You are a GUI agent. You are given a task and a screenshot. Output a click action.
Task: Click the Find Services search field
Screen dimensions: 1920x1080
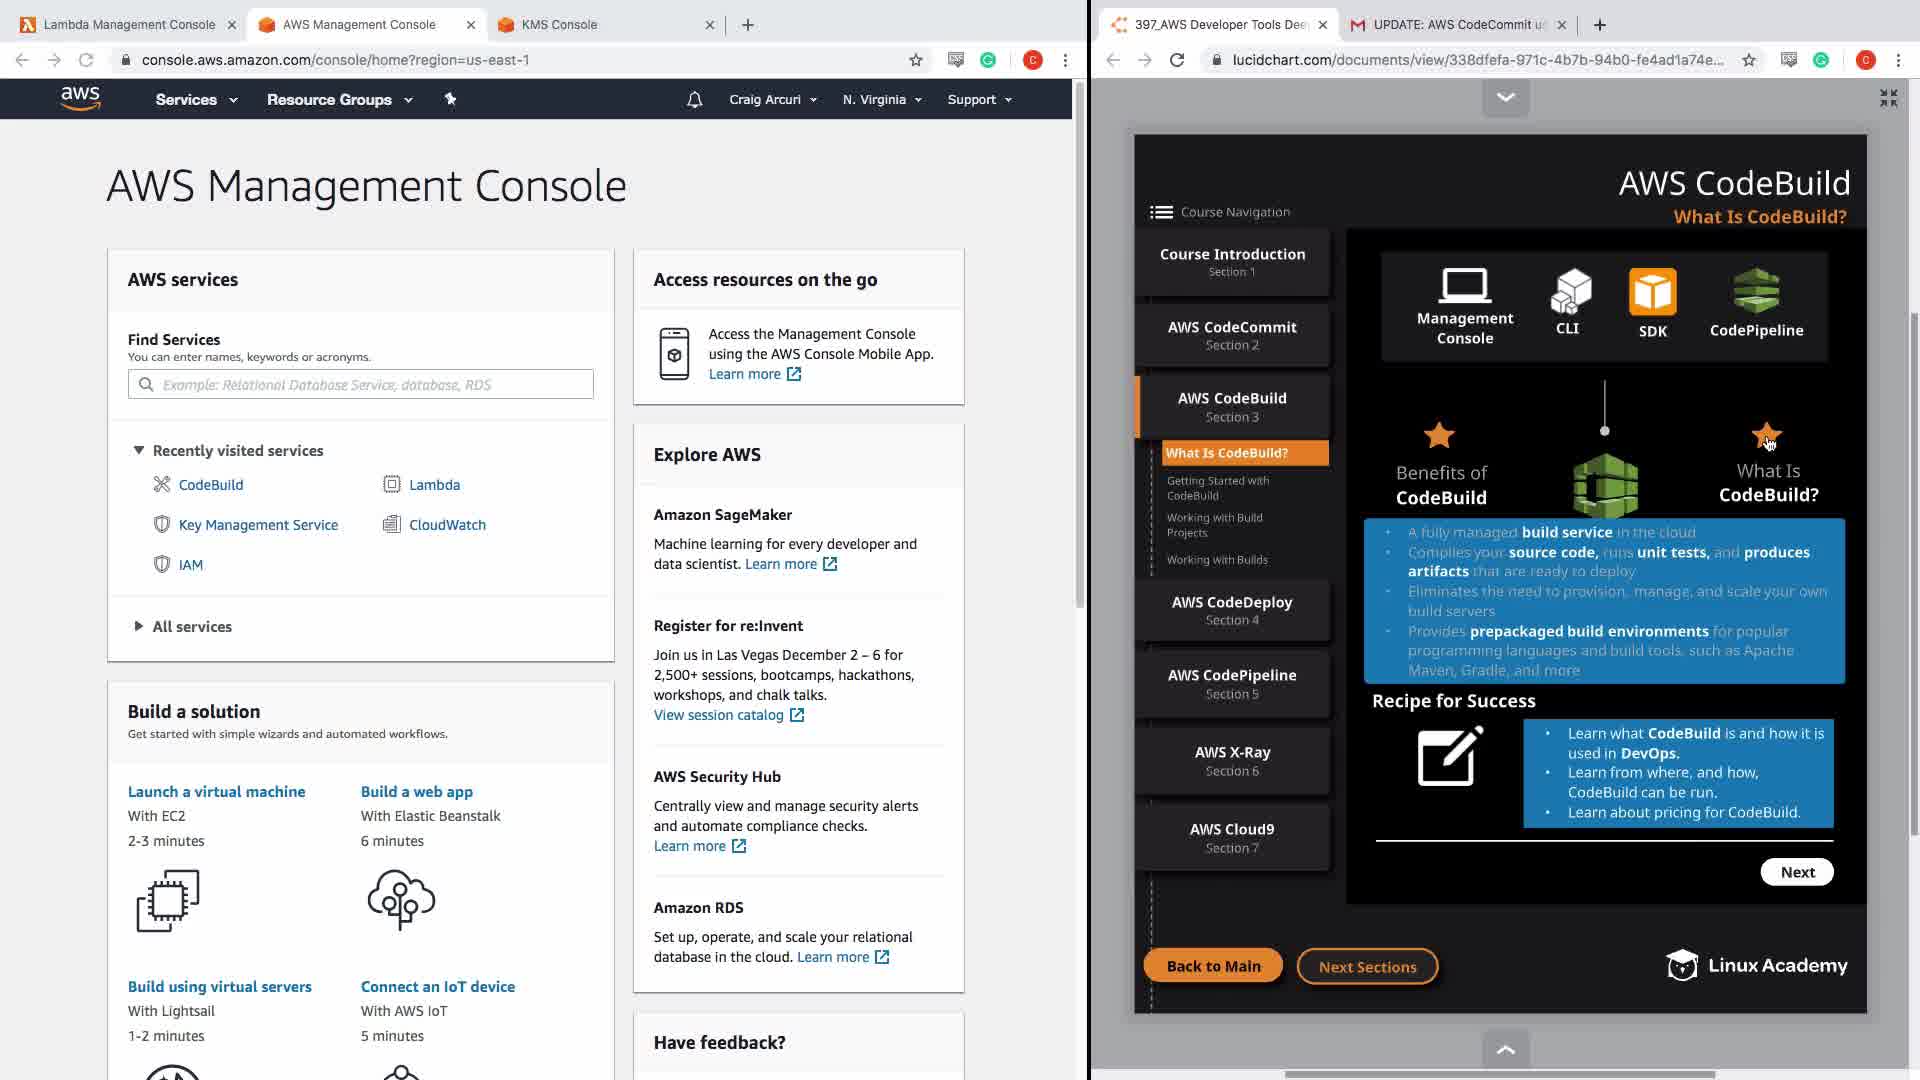pyautogui.click(x=360, y=385)
